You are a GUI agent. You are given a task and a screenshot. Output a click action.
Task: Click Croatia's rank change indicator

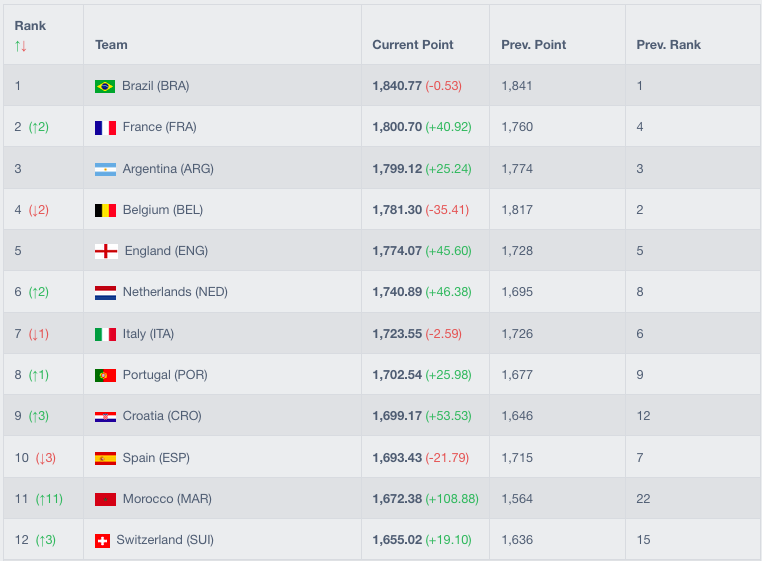pyautogui.click(x=38, y=416)
